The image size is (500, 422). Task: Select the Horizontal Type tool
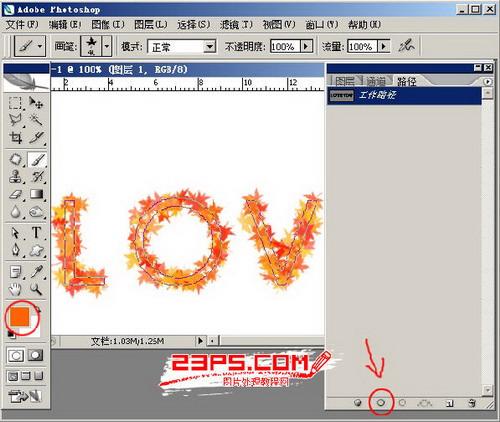click(x=36, y=233)
